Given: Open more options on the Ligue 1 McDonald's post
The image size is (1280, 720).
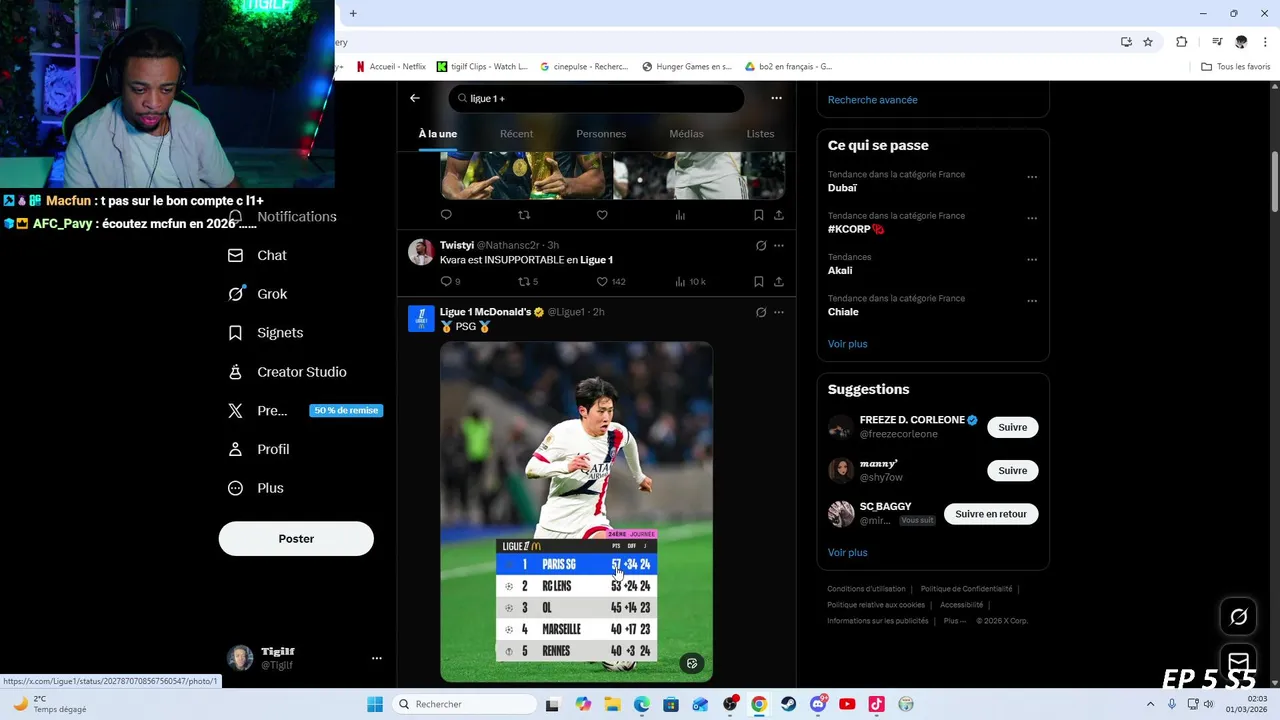Looking at the screenshot, I should click(779, 312).
